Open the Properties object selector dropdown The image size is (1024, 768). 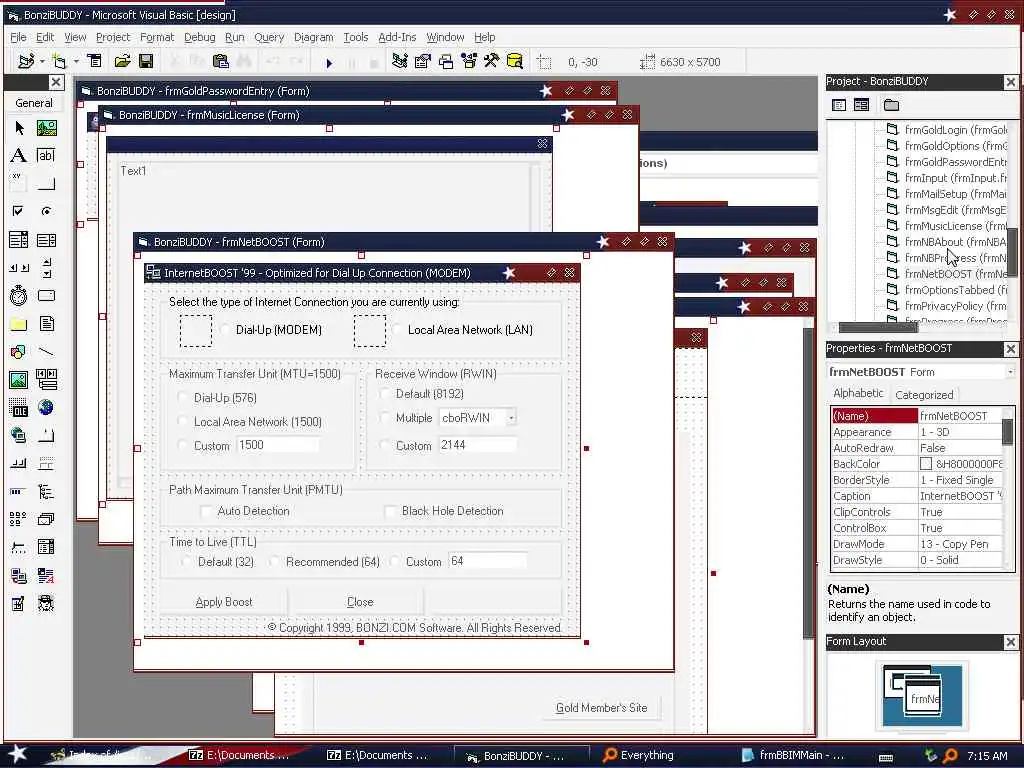pos(1010,372)
